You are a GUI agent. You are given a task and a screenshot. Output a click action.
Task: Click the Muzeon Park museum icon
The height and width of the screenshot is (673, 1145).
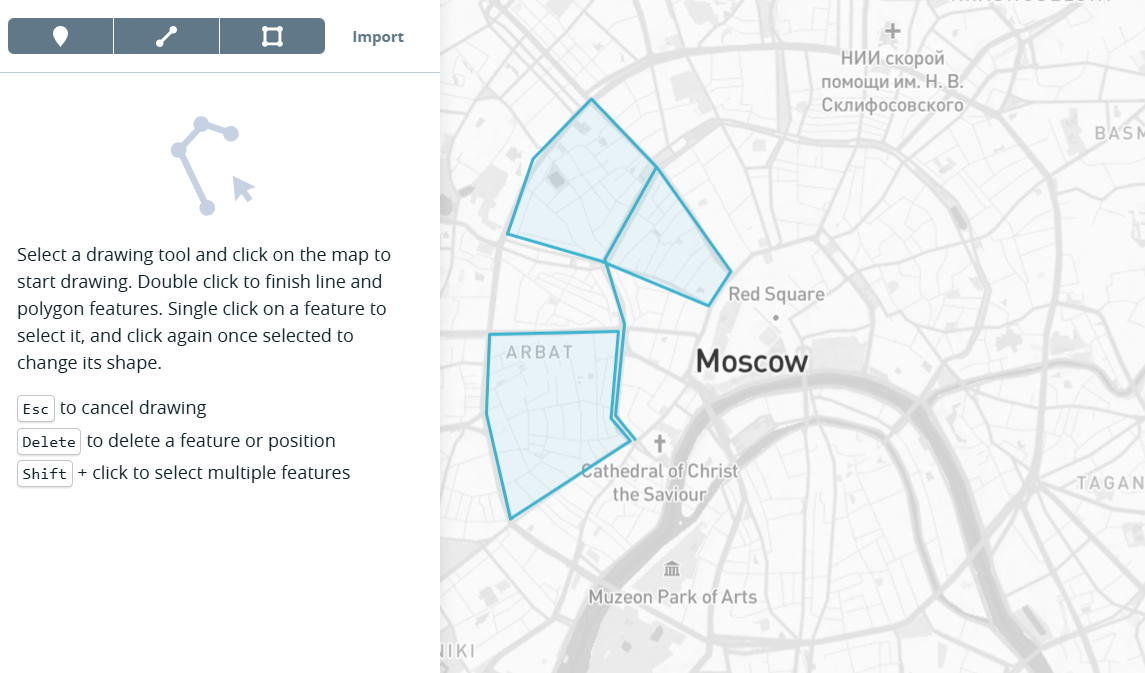point(672,569)
